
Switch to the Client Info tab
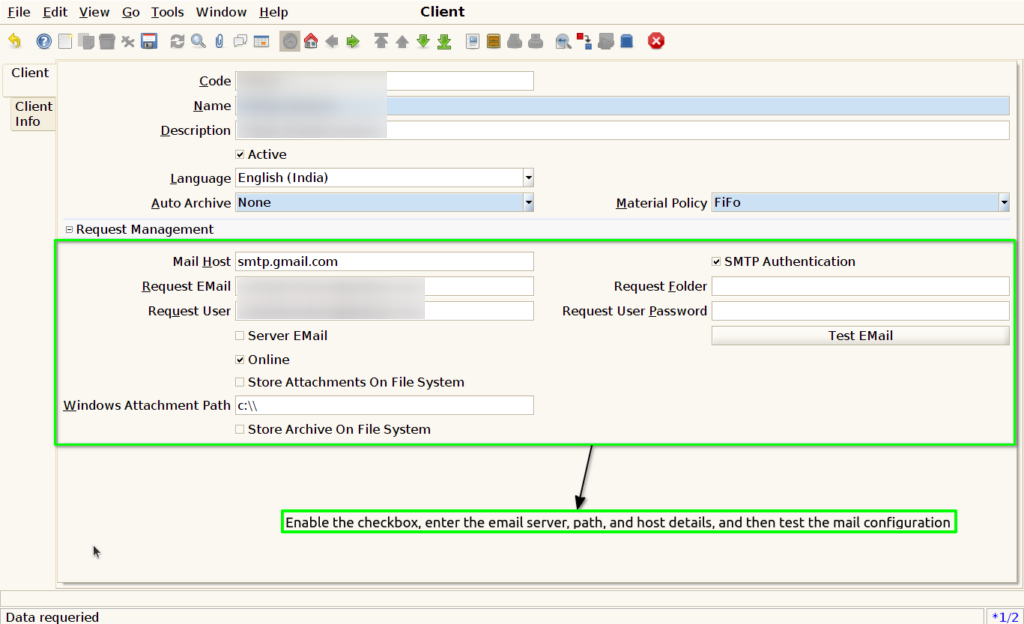click(33, 114)
